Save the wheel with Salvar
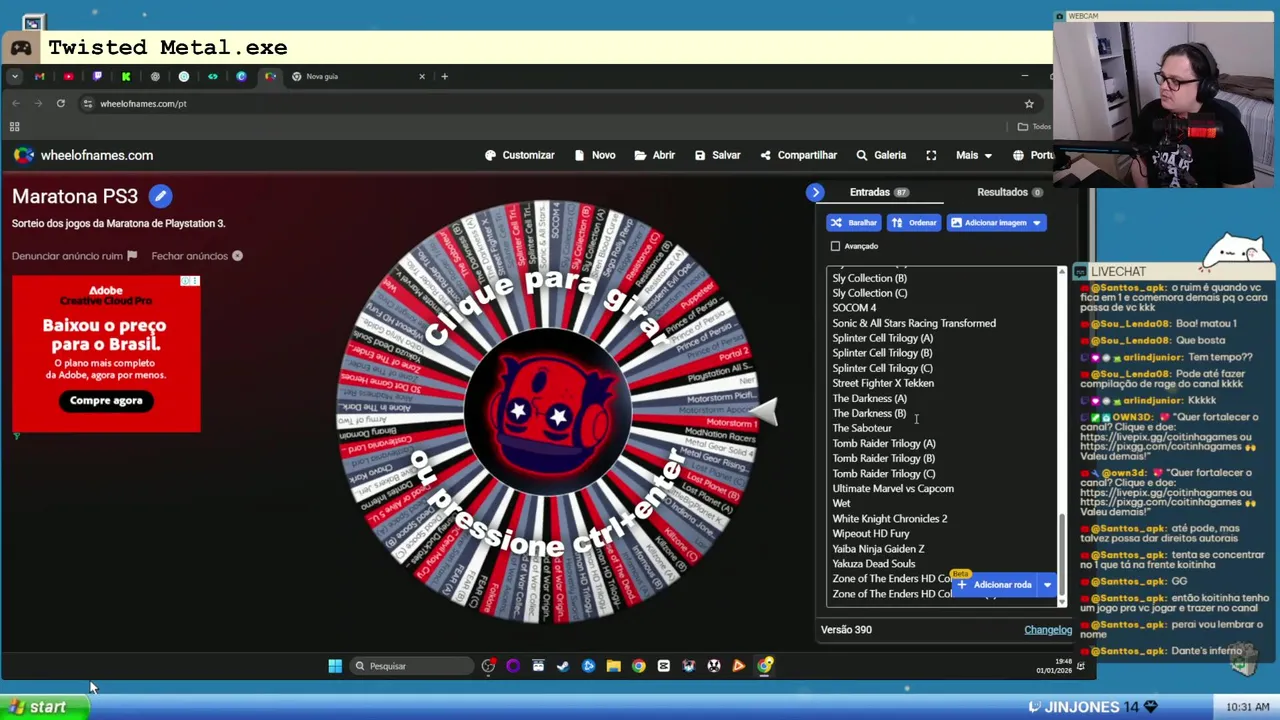1280x720 pixels. [716, 155]
